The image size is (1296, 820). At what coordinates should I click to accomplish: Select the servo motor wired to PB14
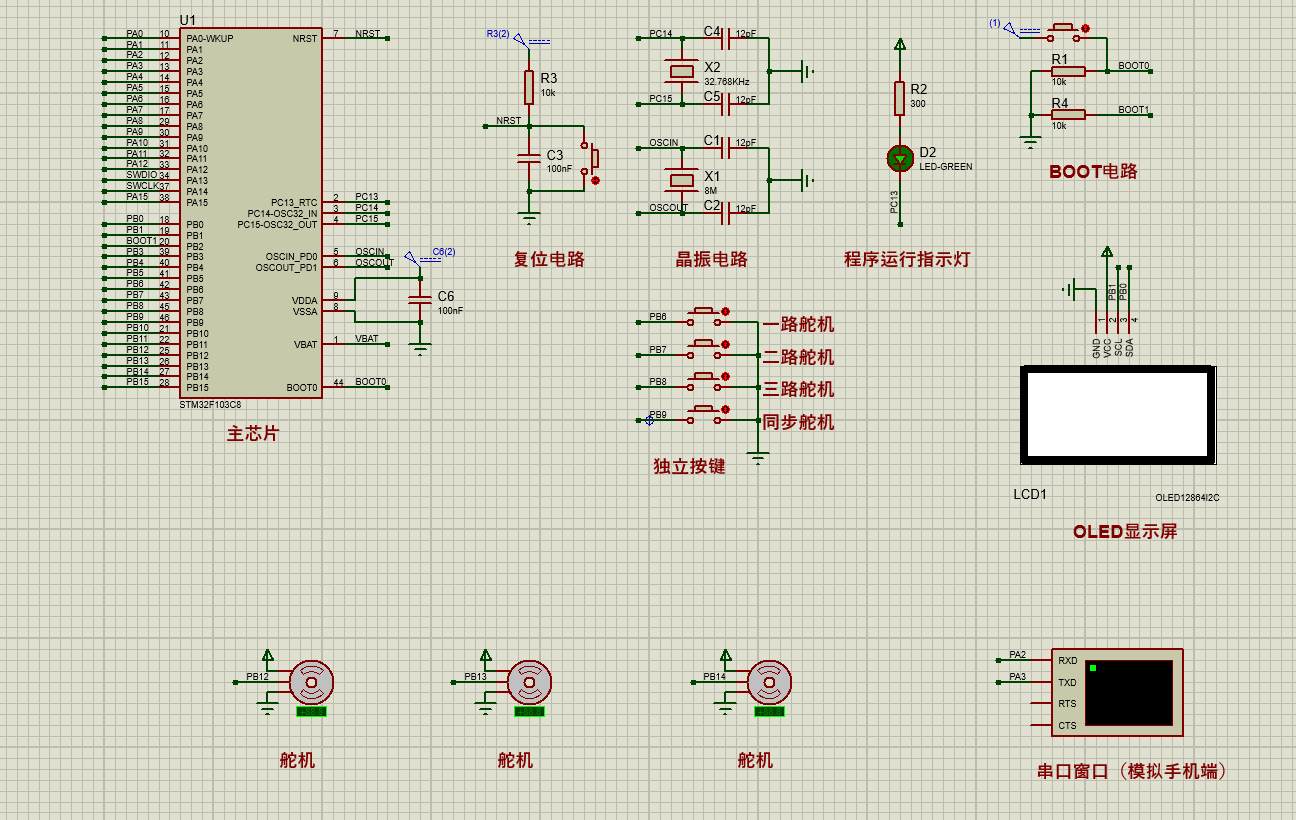(770, 684)
